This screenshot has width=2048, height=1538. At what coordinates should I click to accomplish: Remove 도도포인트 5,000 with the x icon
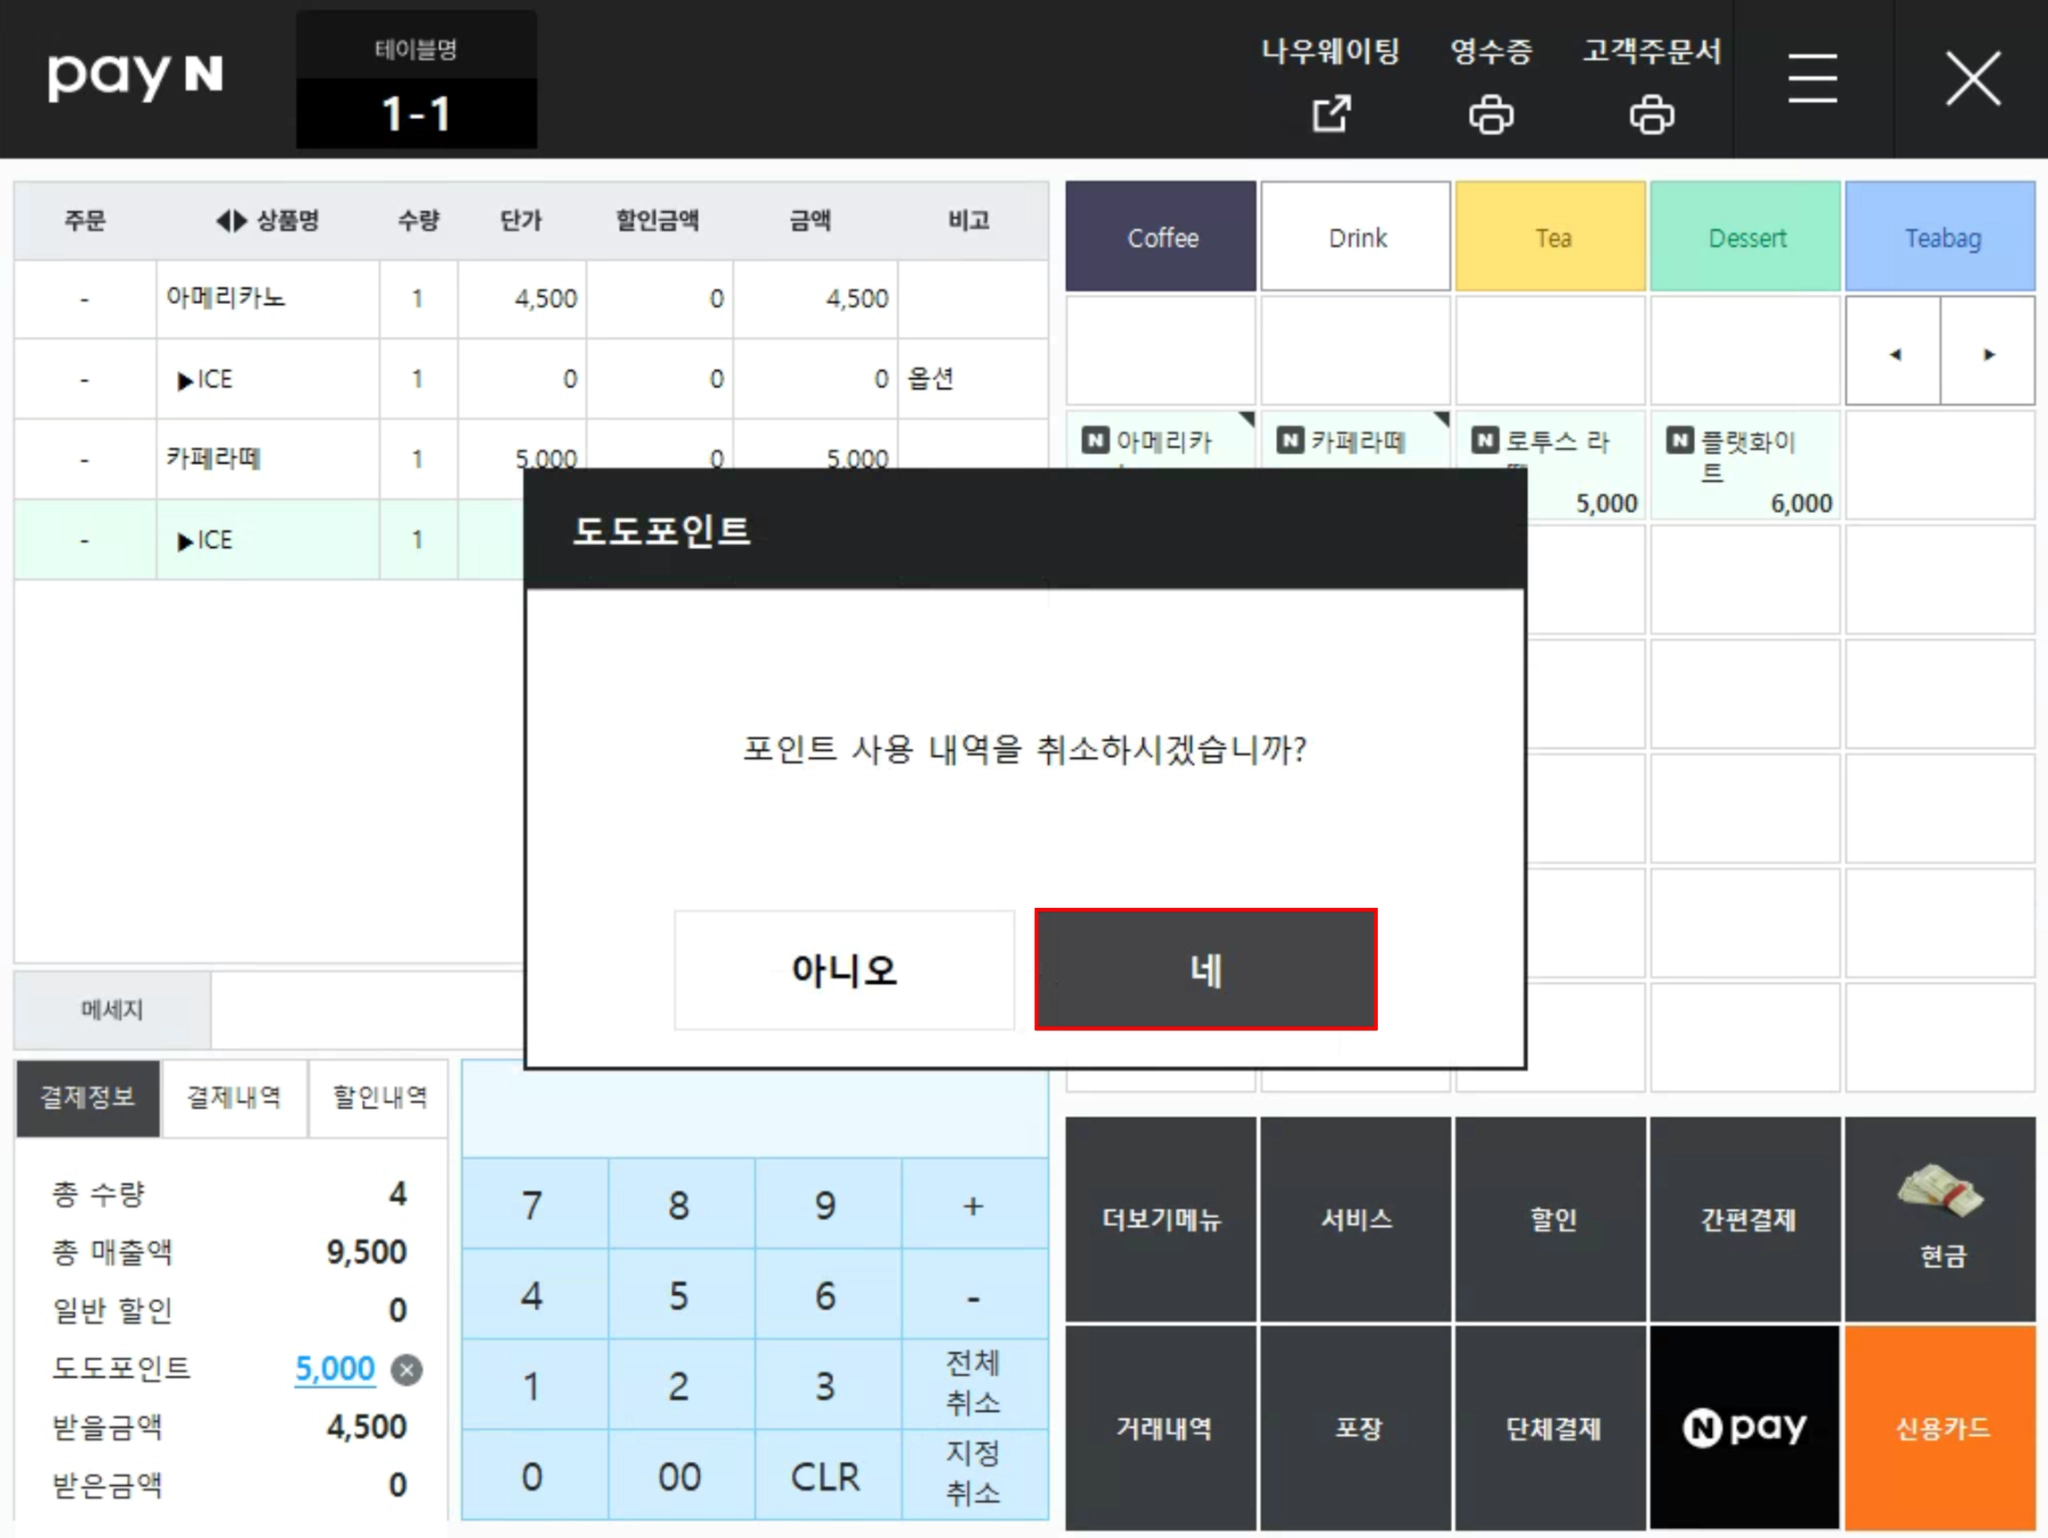(406, 1369)
